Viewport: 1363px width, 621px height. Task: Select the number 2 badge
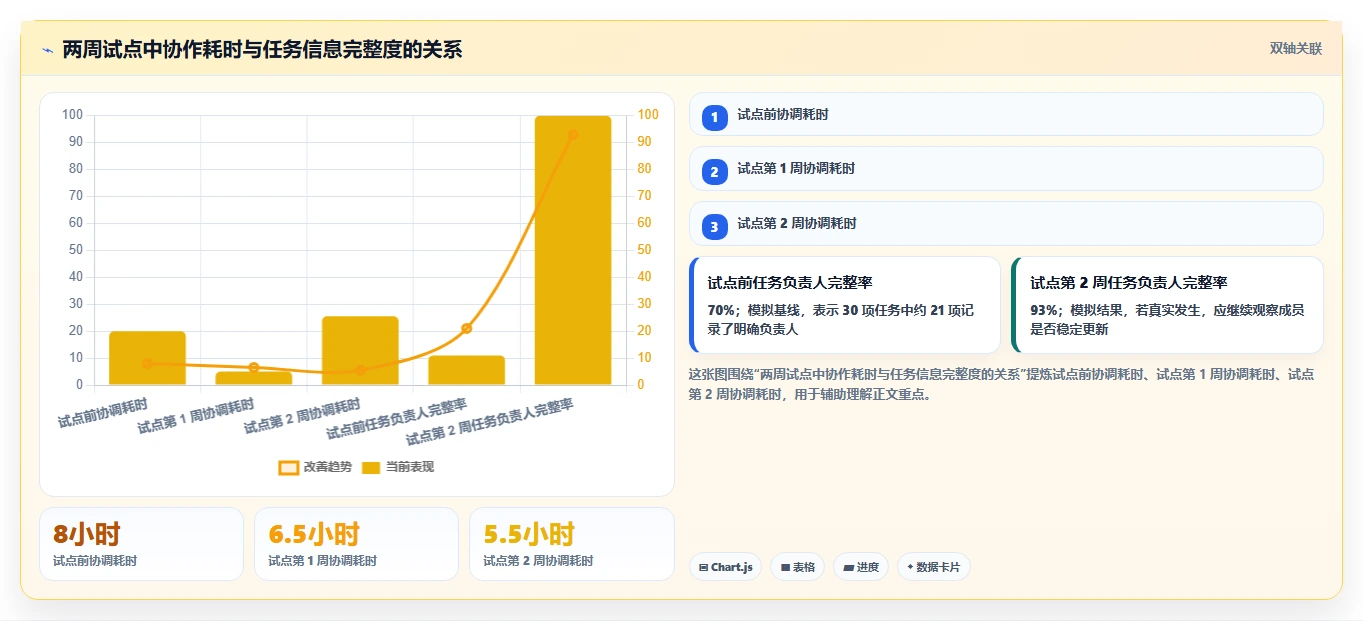point(714,172)
